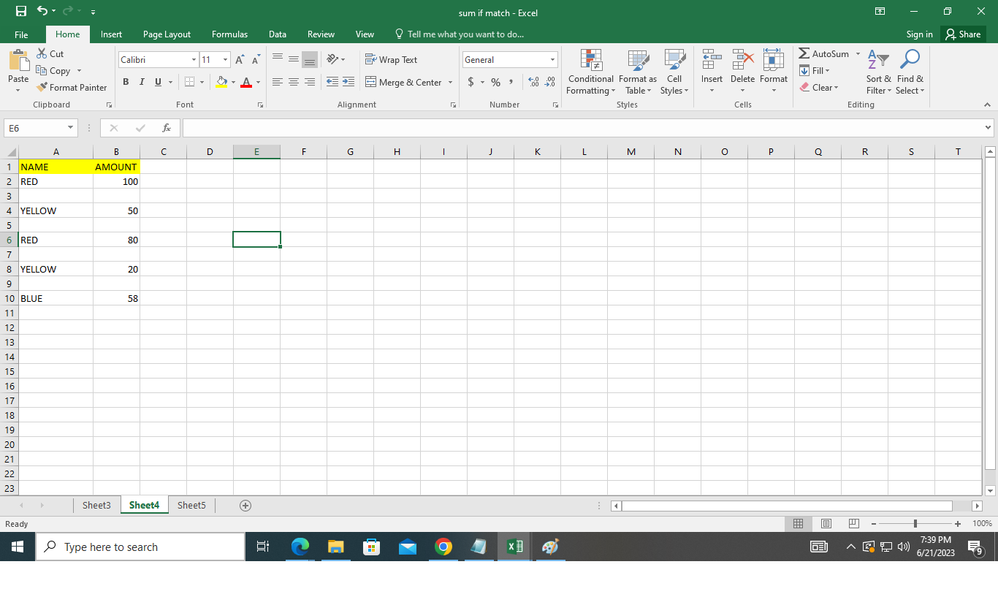
Task: Adjust the zoom slider handle
Action: (x=915, y=523)
